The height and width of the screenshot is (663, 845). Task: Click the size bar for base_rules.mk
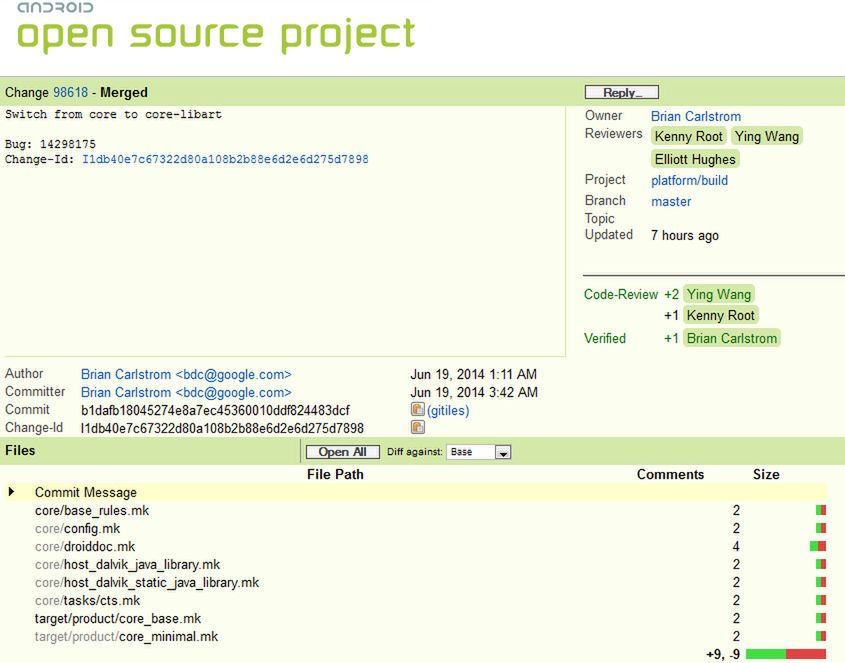click(821, 510)
